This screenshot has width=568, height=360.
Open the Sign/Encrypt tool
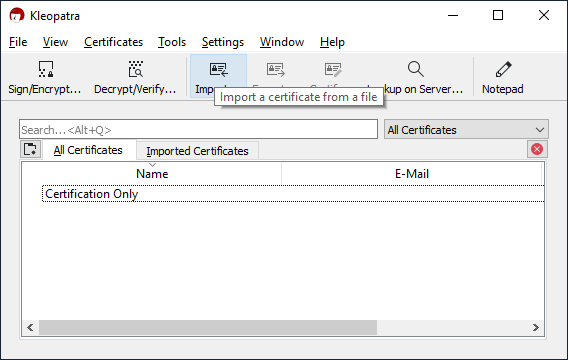[45, 76]
